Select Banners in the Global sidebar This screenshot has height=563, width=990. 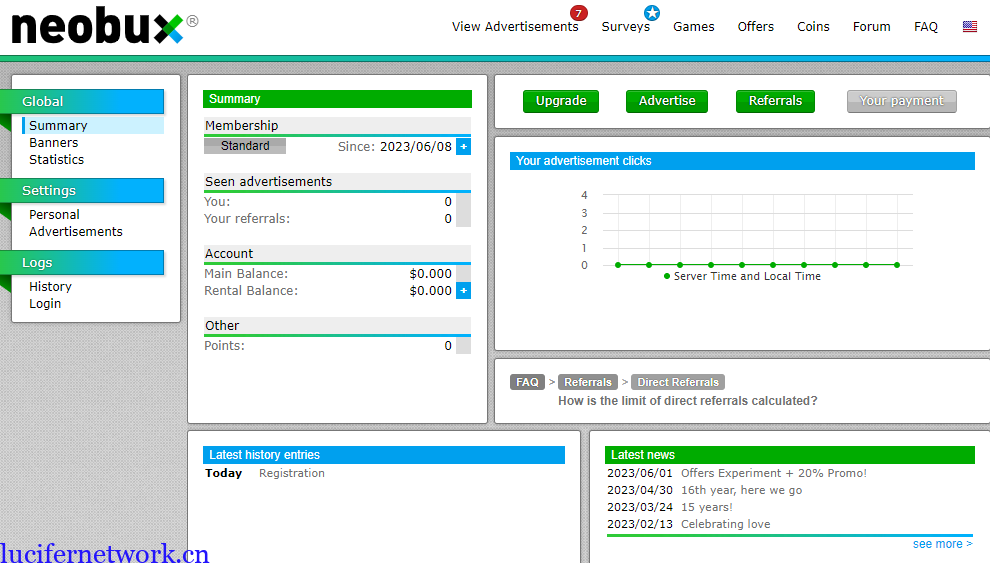53,143
